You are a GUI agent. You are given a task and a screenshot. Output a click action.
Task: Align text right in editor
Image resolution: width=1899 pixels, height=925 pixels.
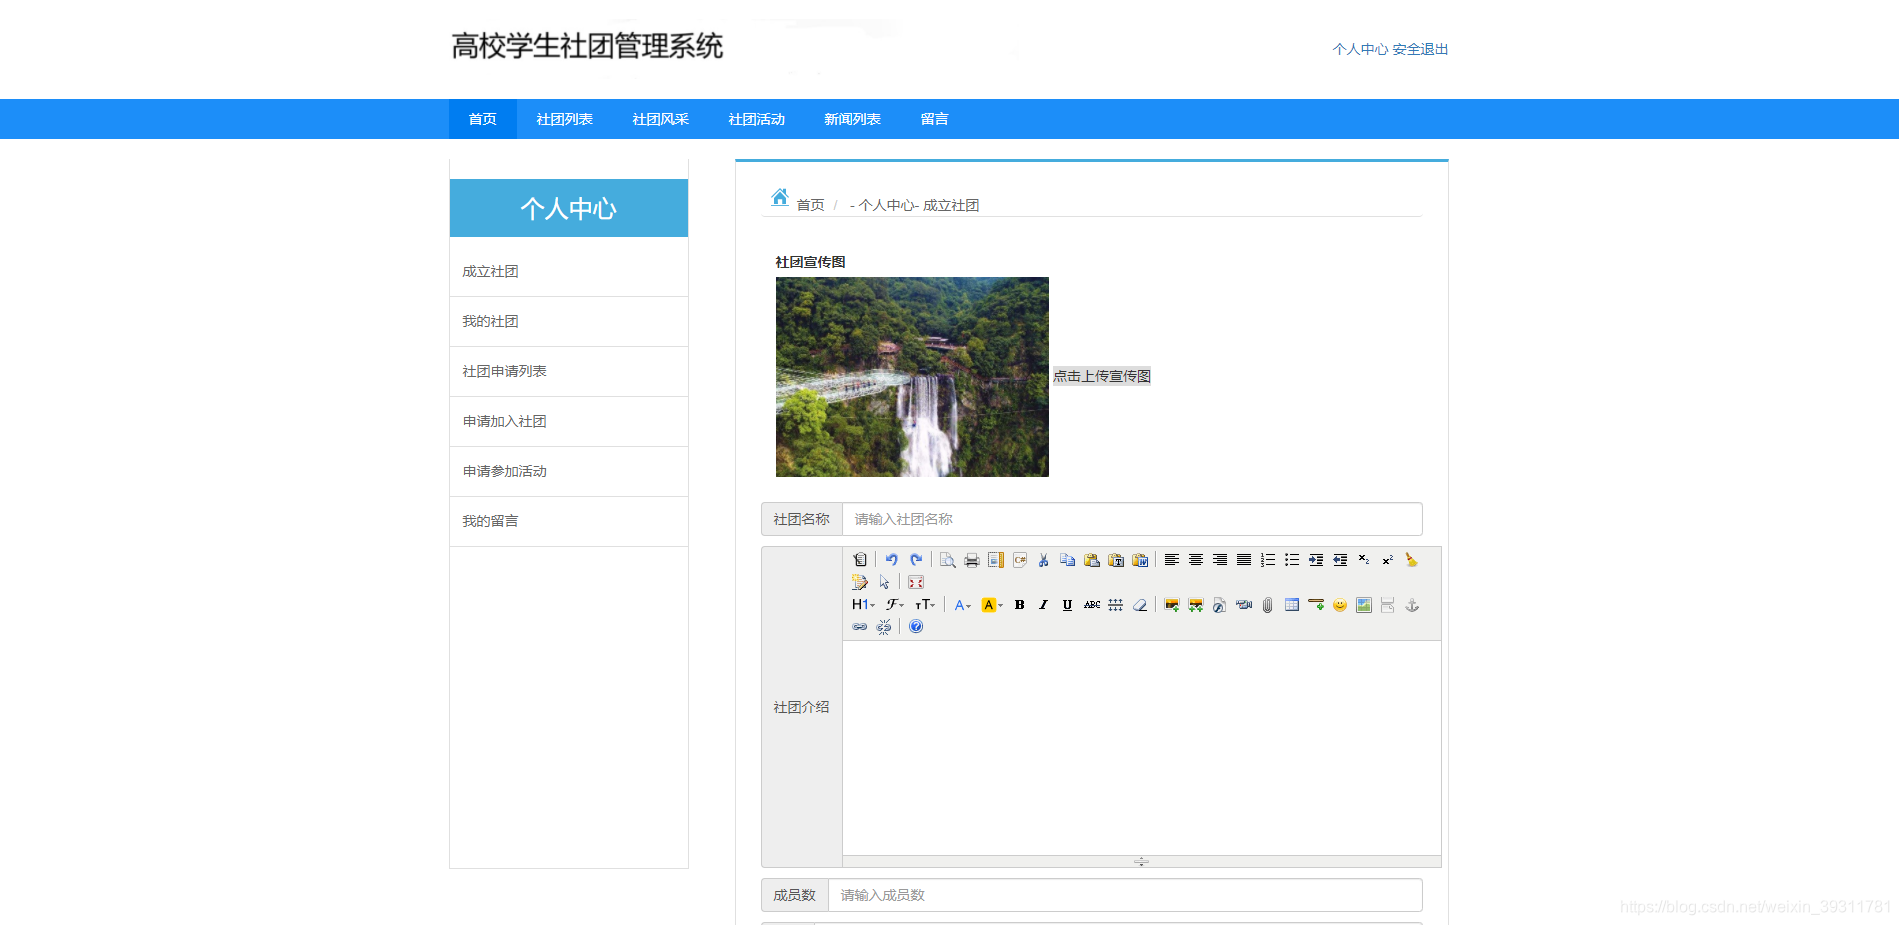point(1220,560)
